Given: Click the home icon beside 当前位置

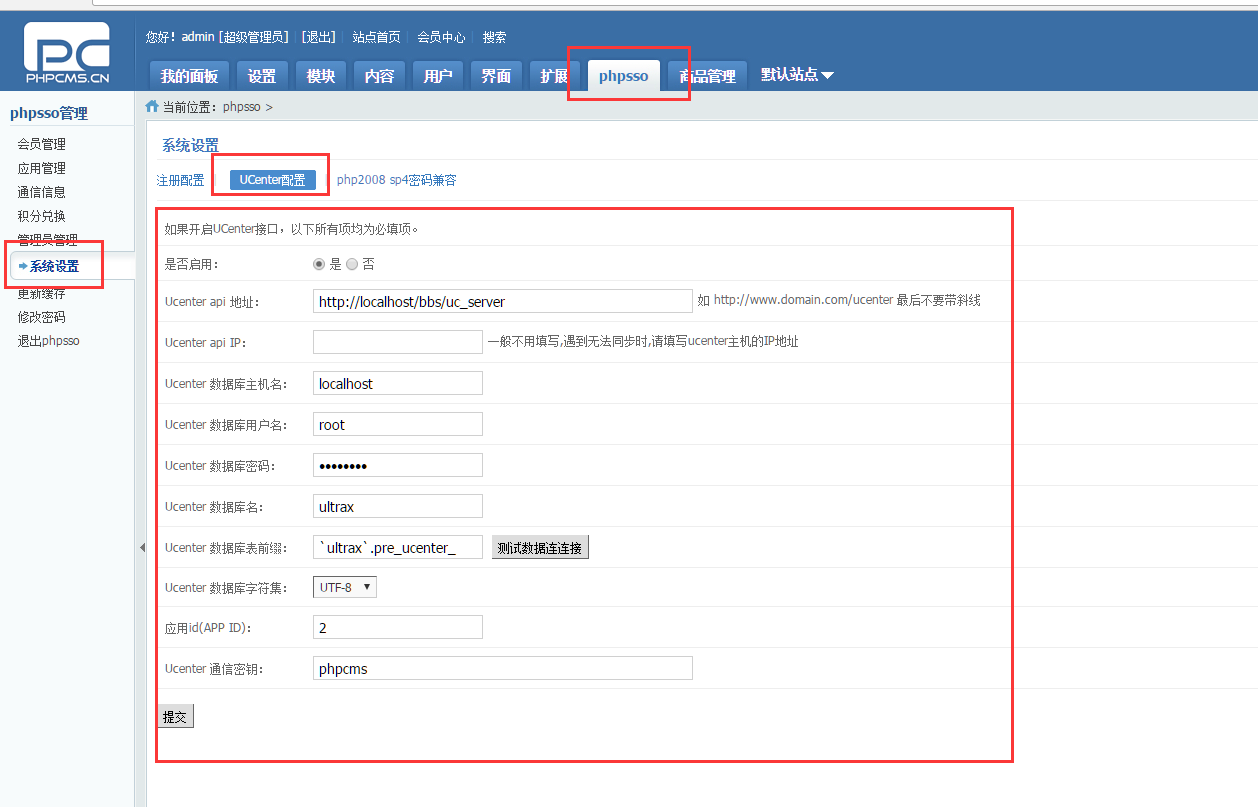Looking at the screenshot, I should pyautogui.click(x=152, y=106).
